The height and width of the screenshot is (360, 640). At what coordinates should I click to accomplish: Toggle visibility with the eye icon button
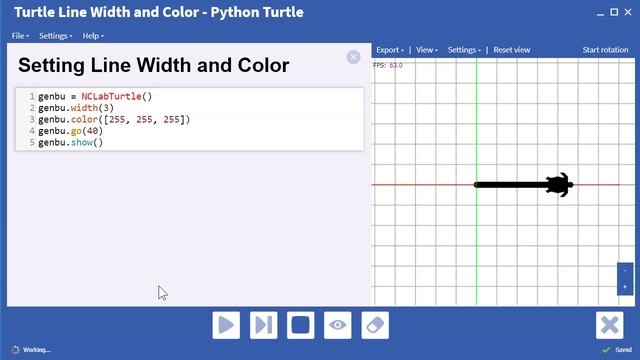[x=338, y=325]
